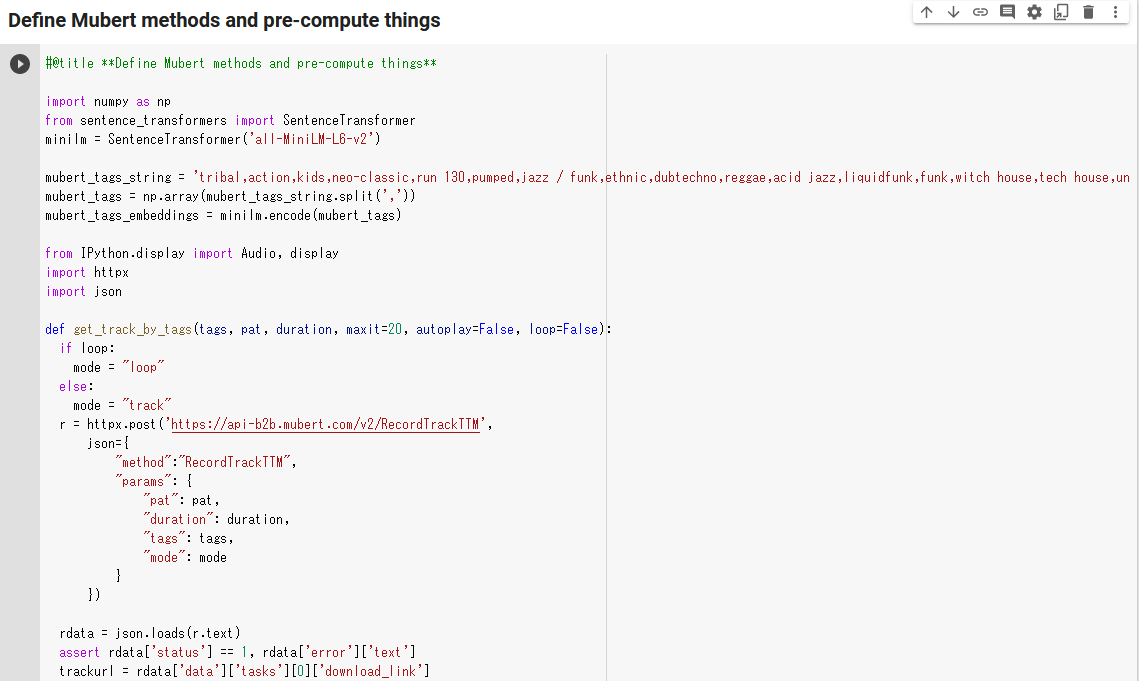Screen dimensions: 1139x681
Task: Copy link to this cell
Action: [x=980, y=12]
